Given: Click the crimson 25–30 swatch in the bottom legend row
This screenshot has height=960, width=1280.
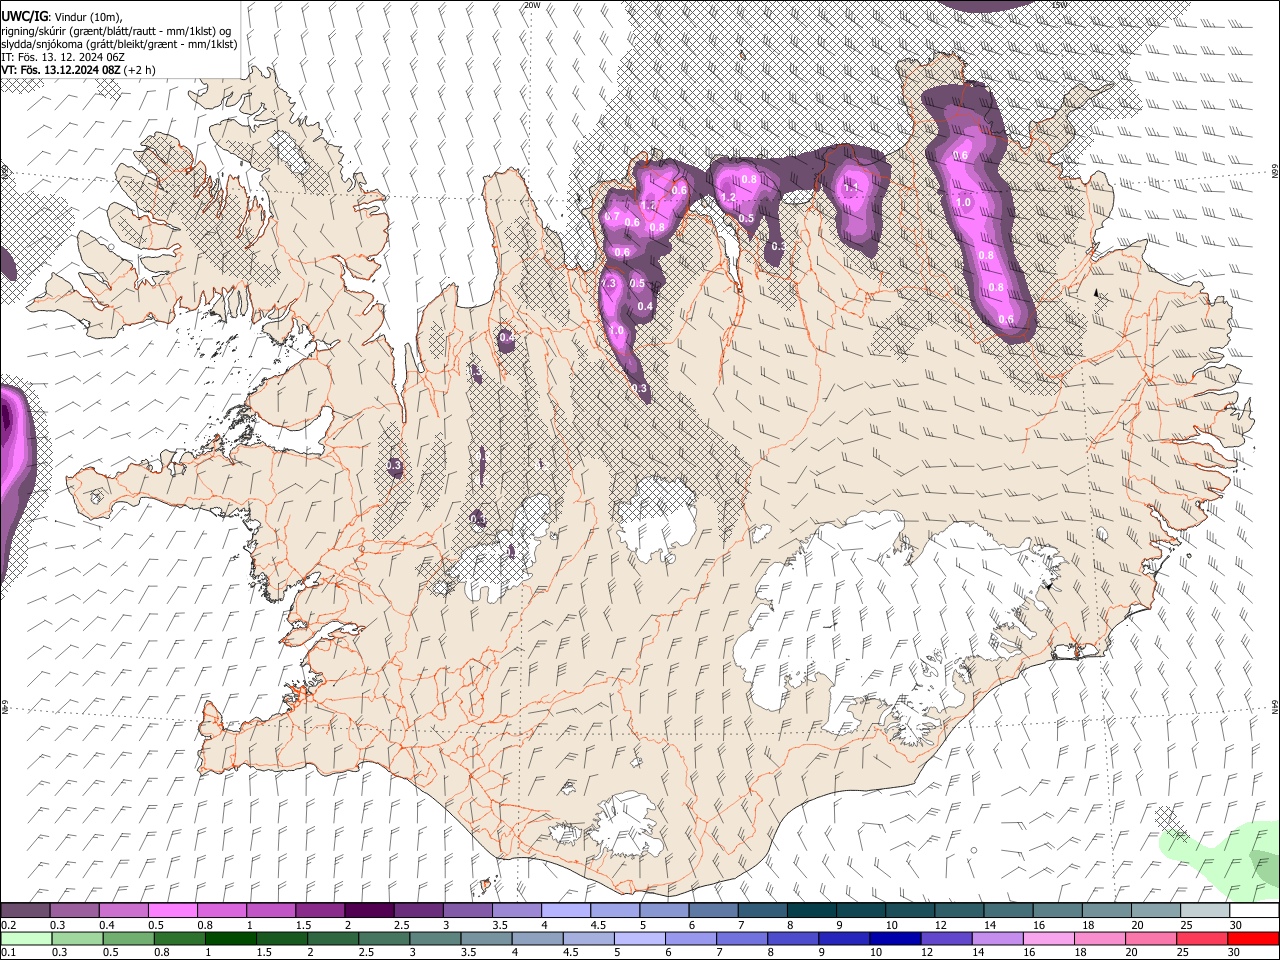Looking at the screenshot, I should pos(1202,939).
